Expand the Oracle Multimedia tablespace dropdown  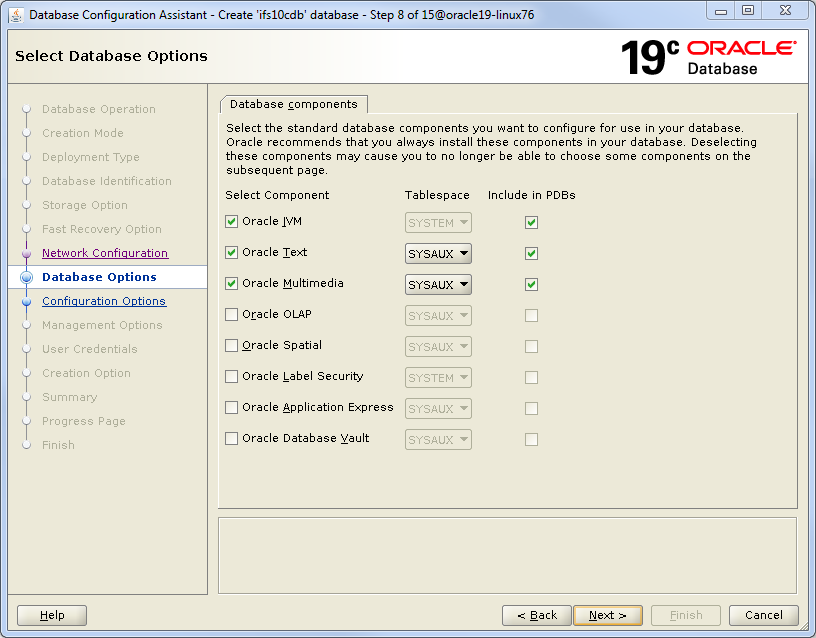(x=438, y=285)
